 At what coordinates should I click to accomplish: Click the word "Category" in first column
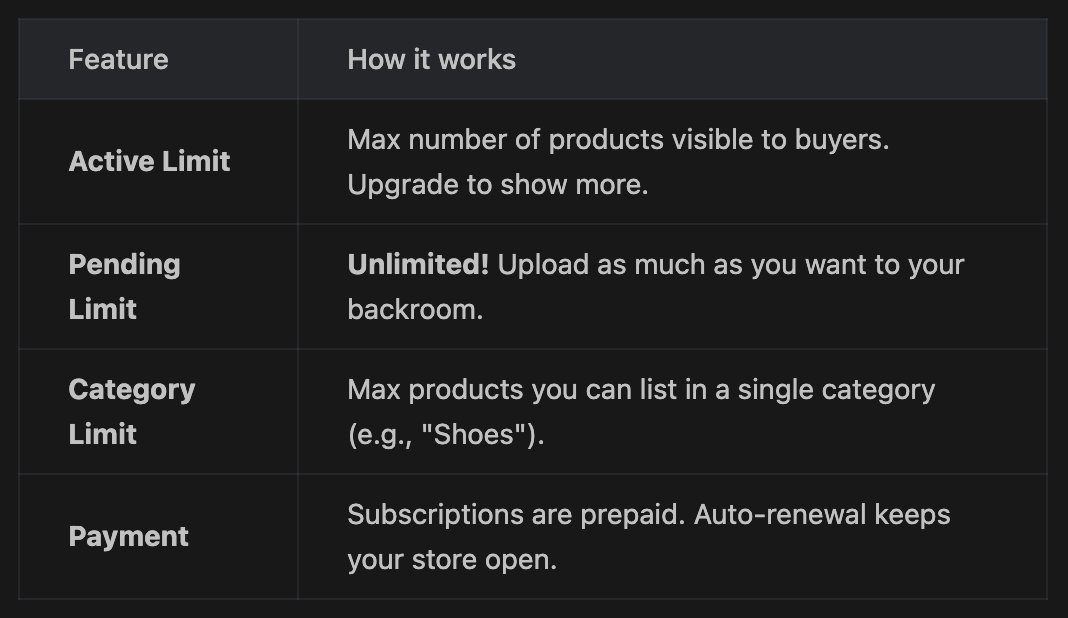coord(131,390)
